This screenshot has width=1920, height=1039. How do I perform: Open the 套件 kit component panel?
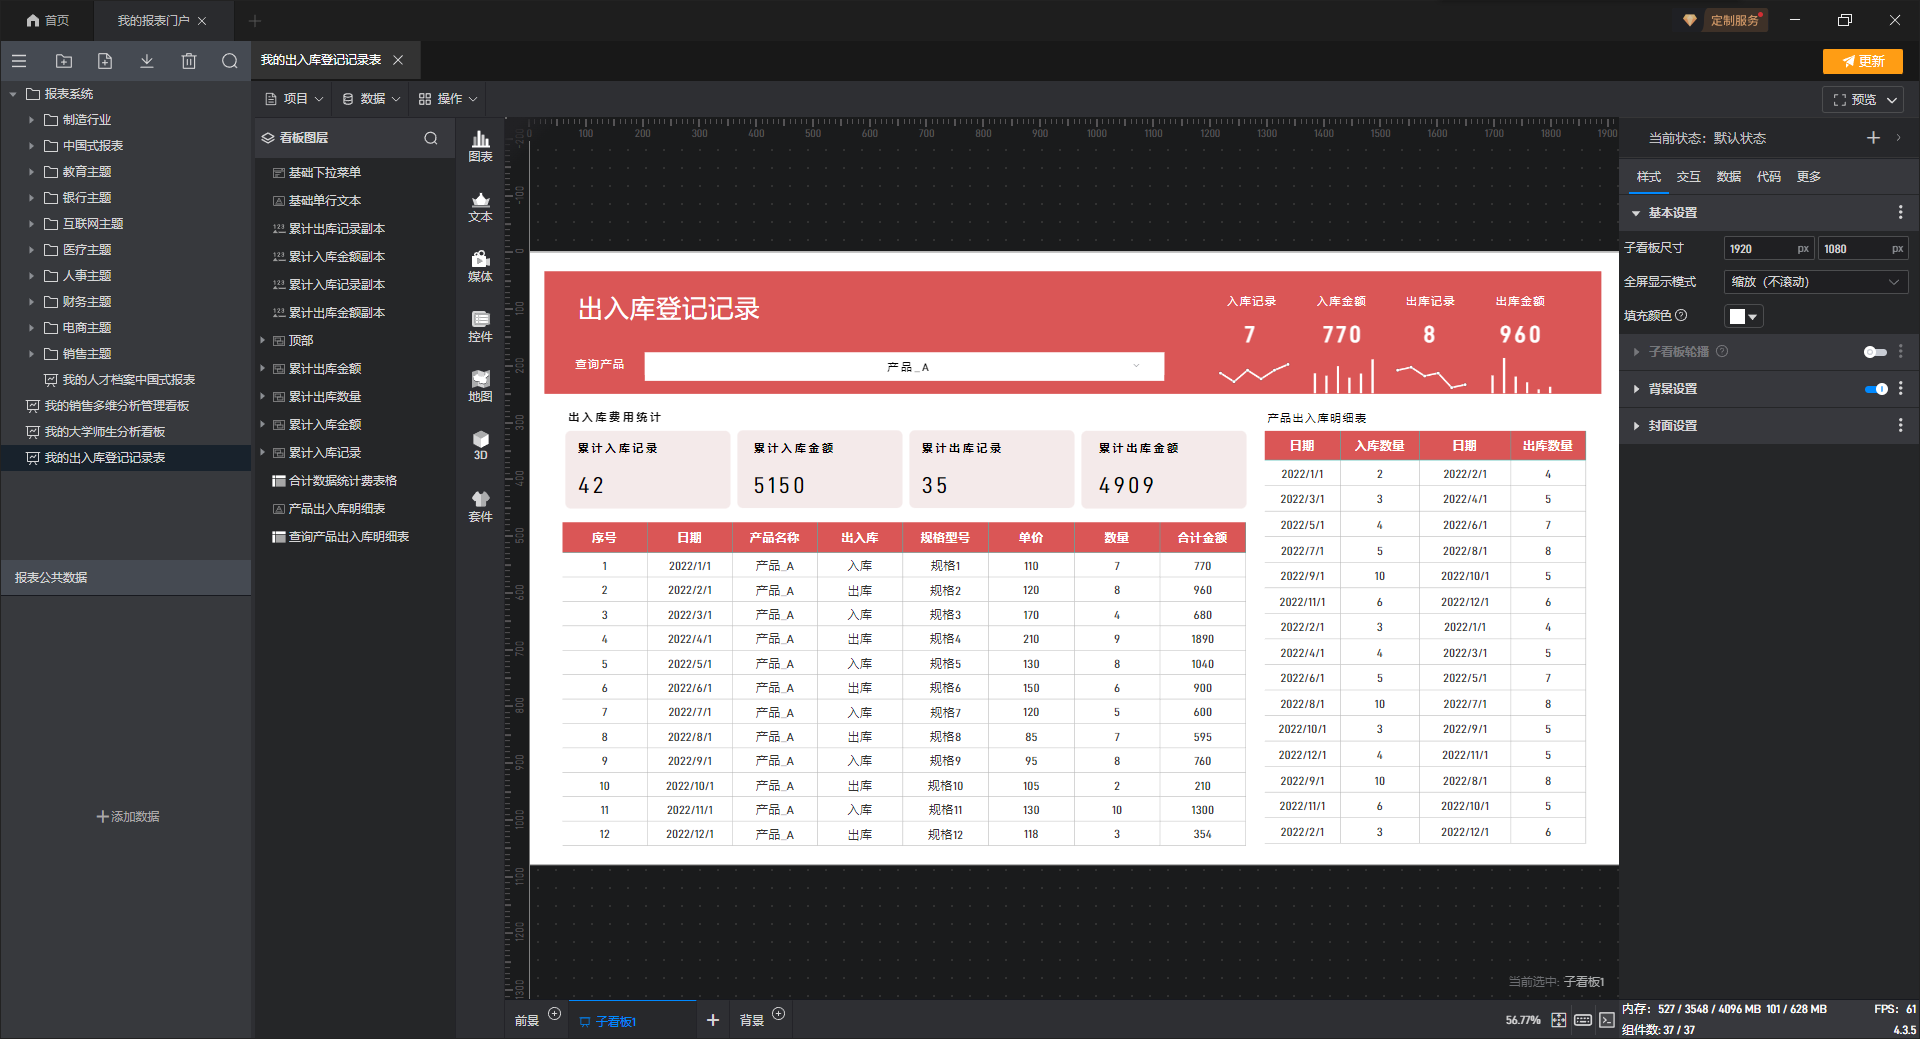coord(480,506)
